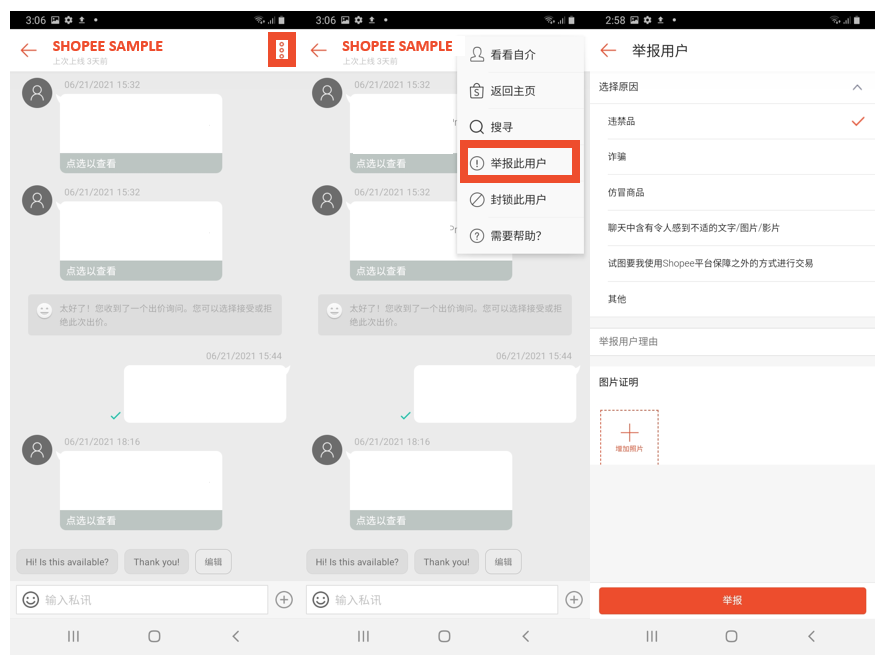Select 违禁品 report reason
886x667 pixels.
[x=732, y=121]
